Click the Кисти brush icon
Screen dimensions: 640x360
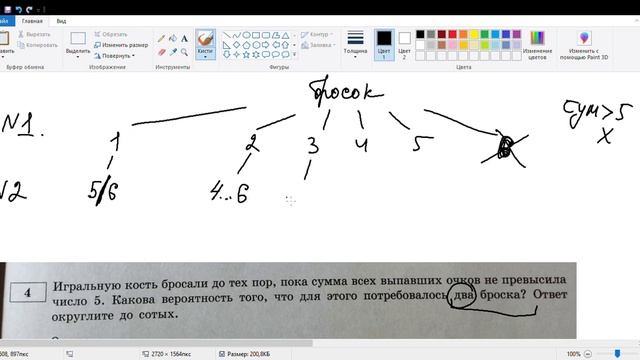tap(205, 39)
